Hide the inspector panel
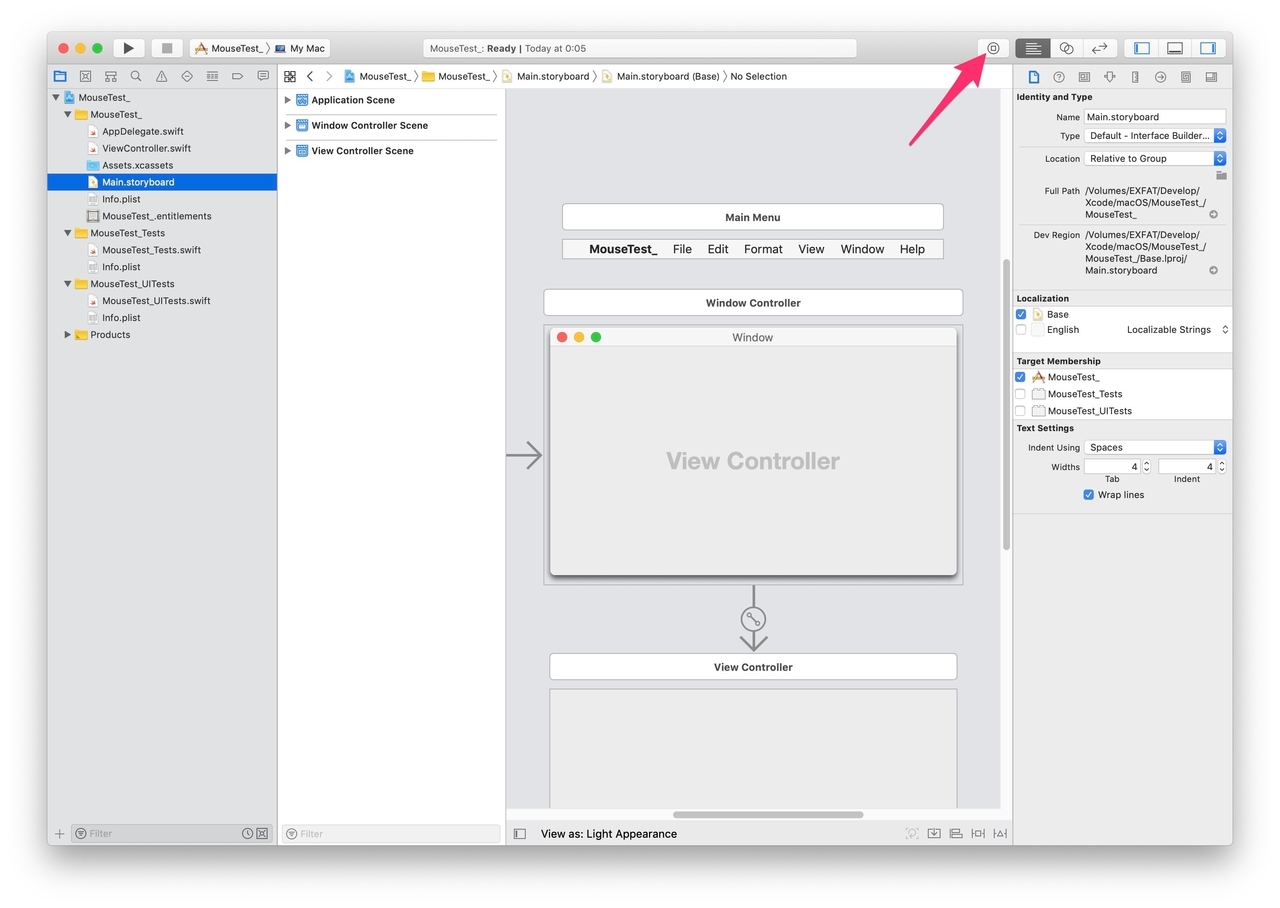This screenshot has height=908, width=1280. click(x=1208, y=48)
